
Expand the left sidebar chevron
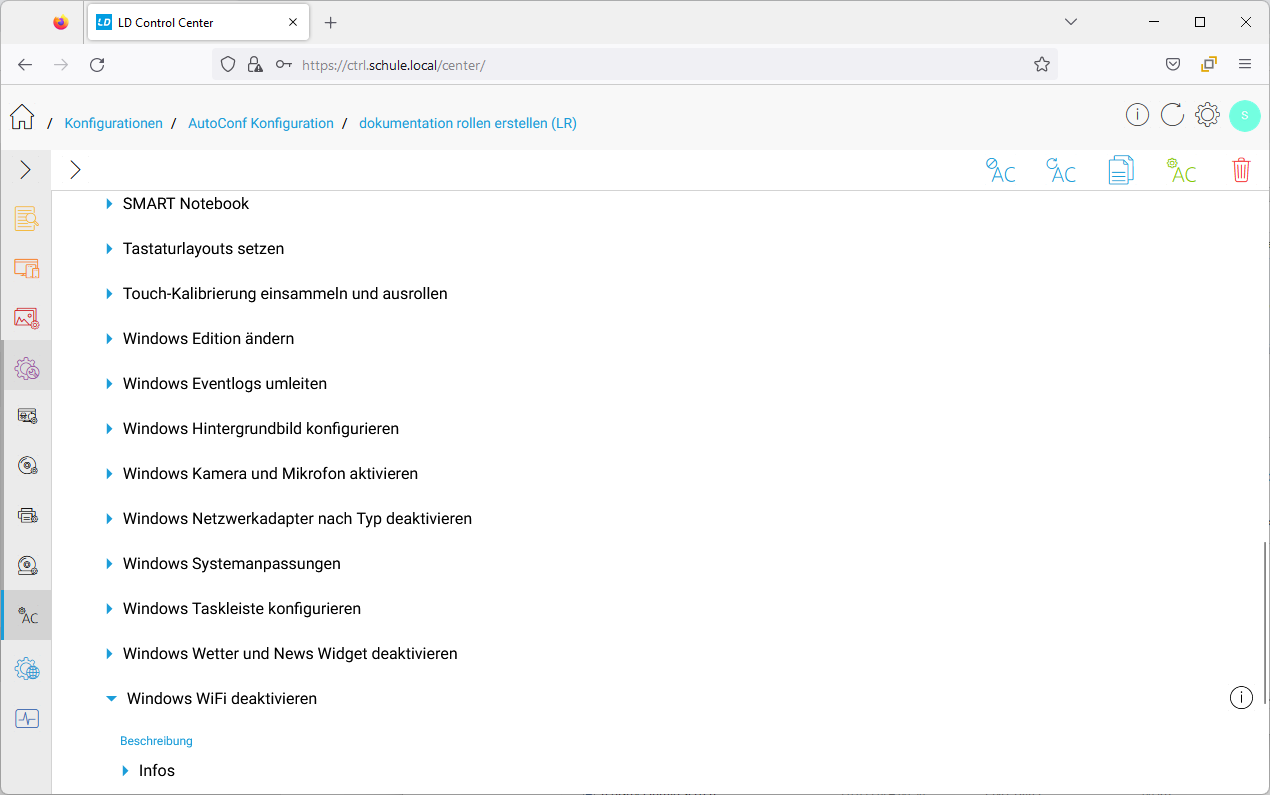click(26, 170)
